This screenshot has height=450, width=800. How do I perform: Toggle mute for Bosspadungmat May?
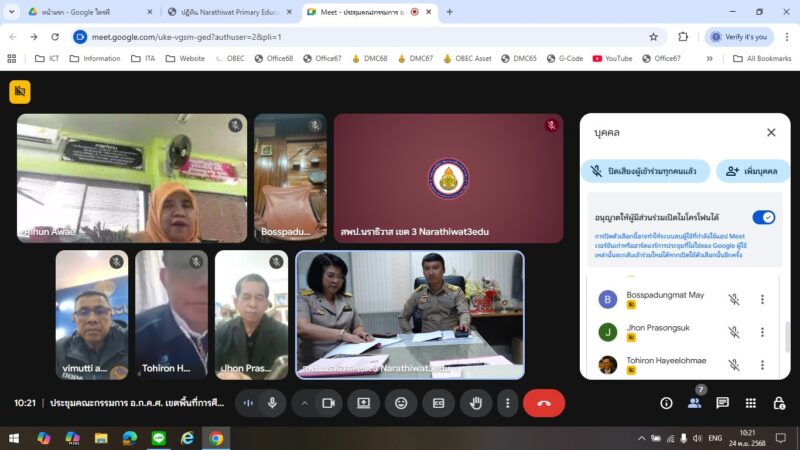[x=733, y=299]
